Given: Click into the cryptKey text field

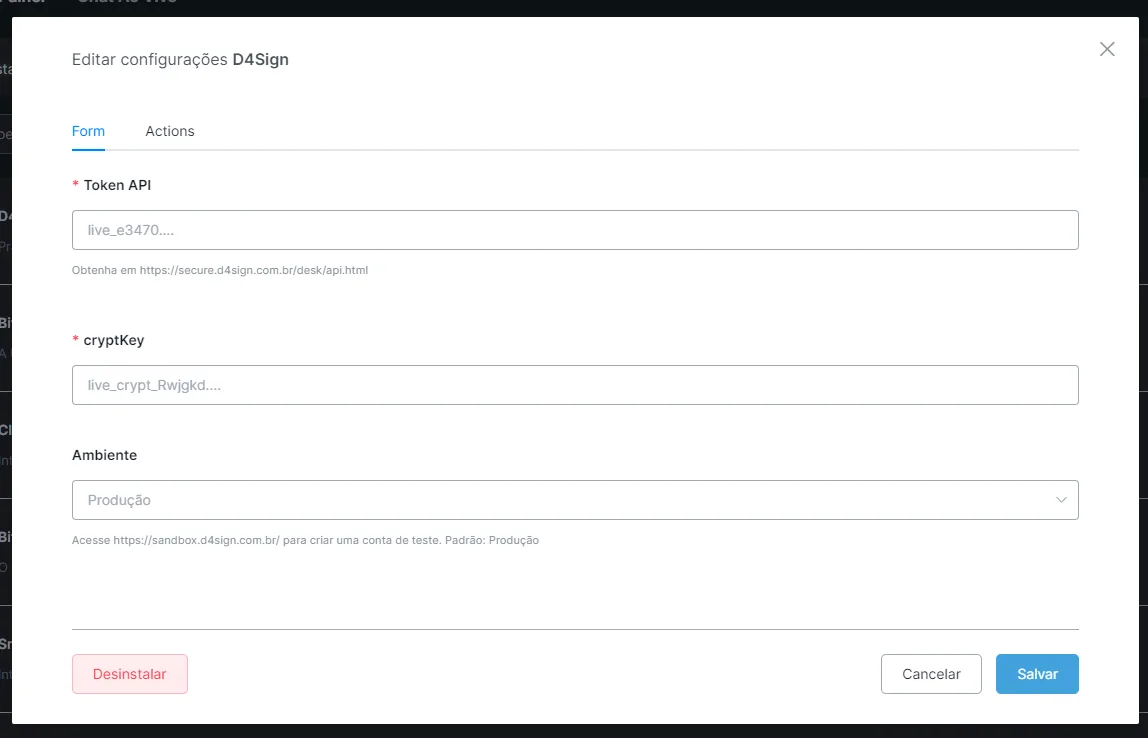Looking at the screenshot, I should pyautogui.click(x=575, y=385).
